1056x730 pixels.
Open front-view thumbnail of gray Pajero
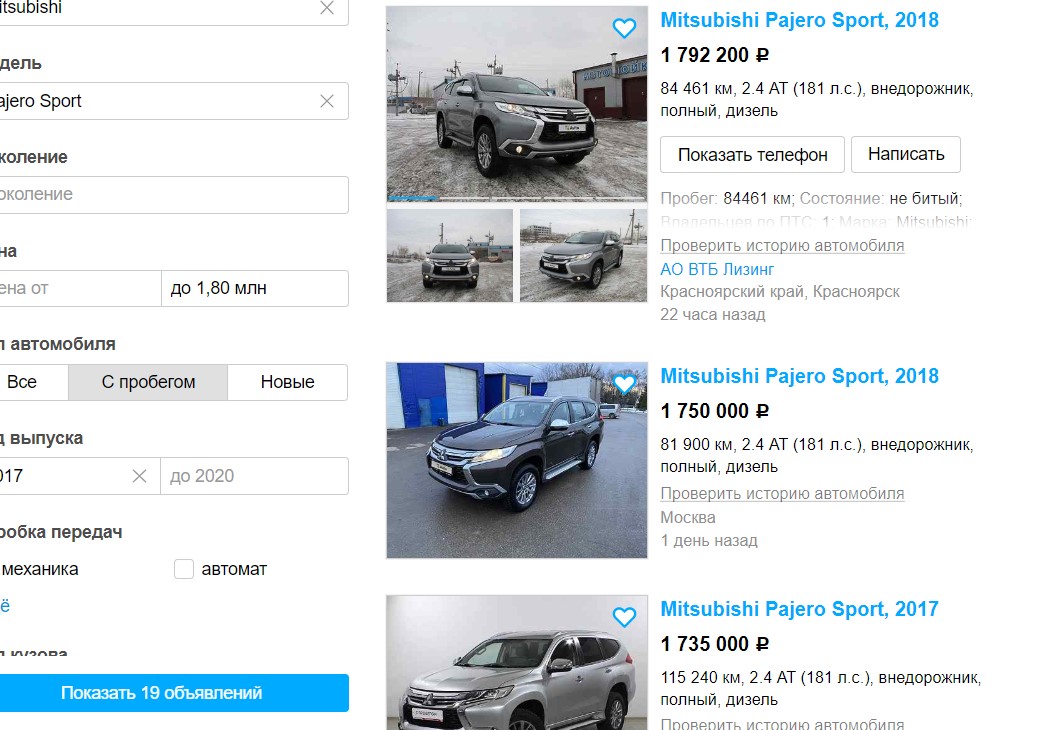[449, 256]
